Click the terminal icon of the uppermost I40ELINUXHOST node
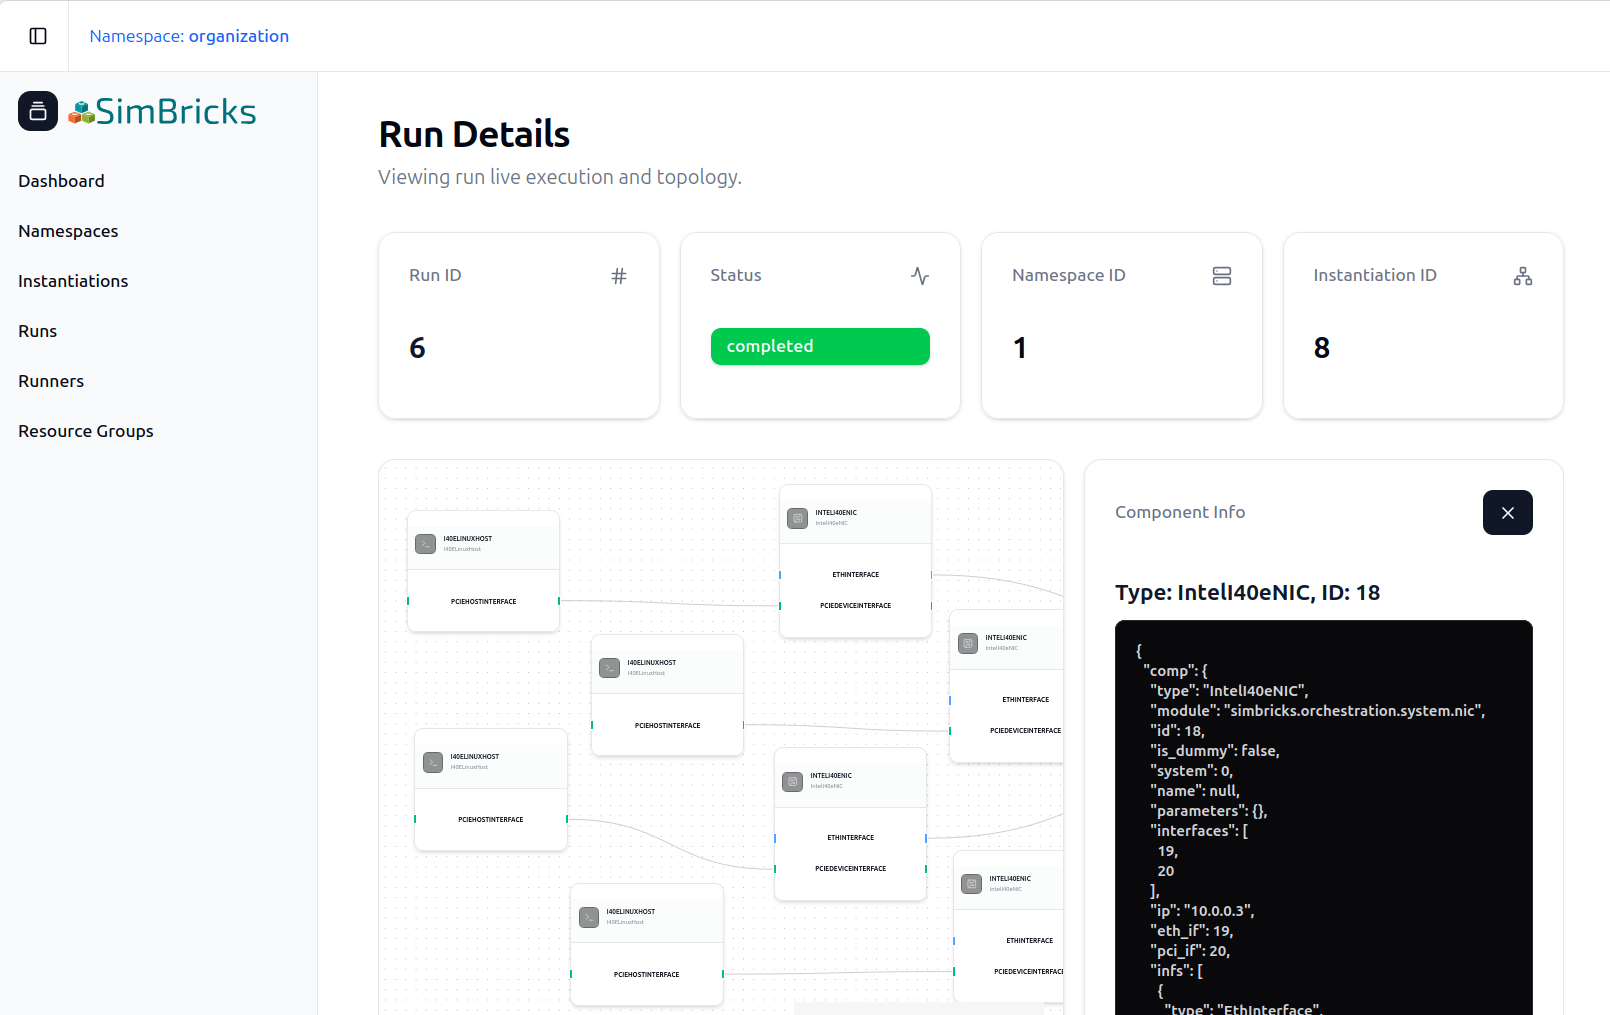 [x=426, y=544]
